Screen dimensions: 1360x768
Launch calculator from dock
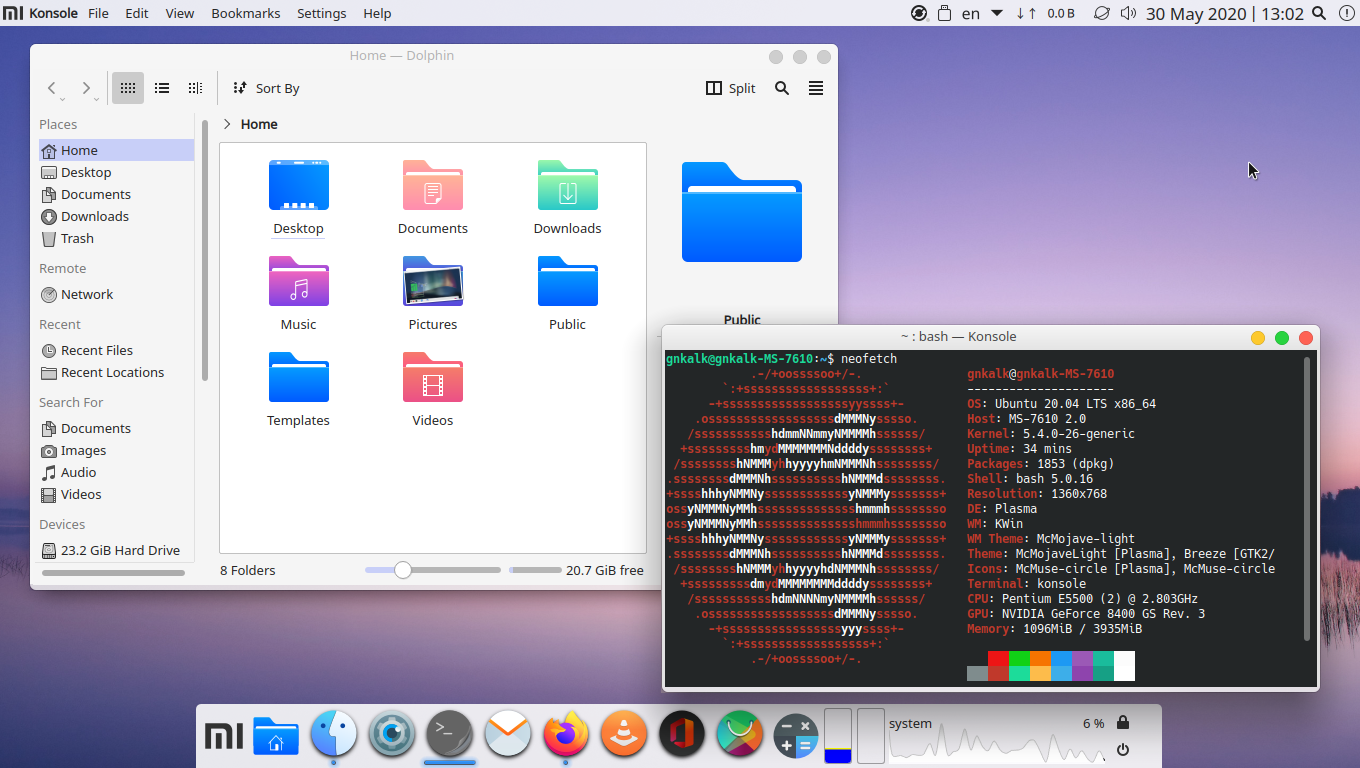coord(797,736)
